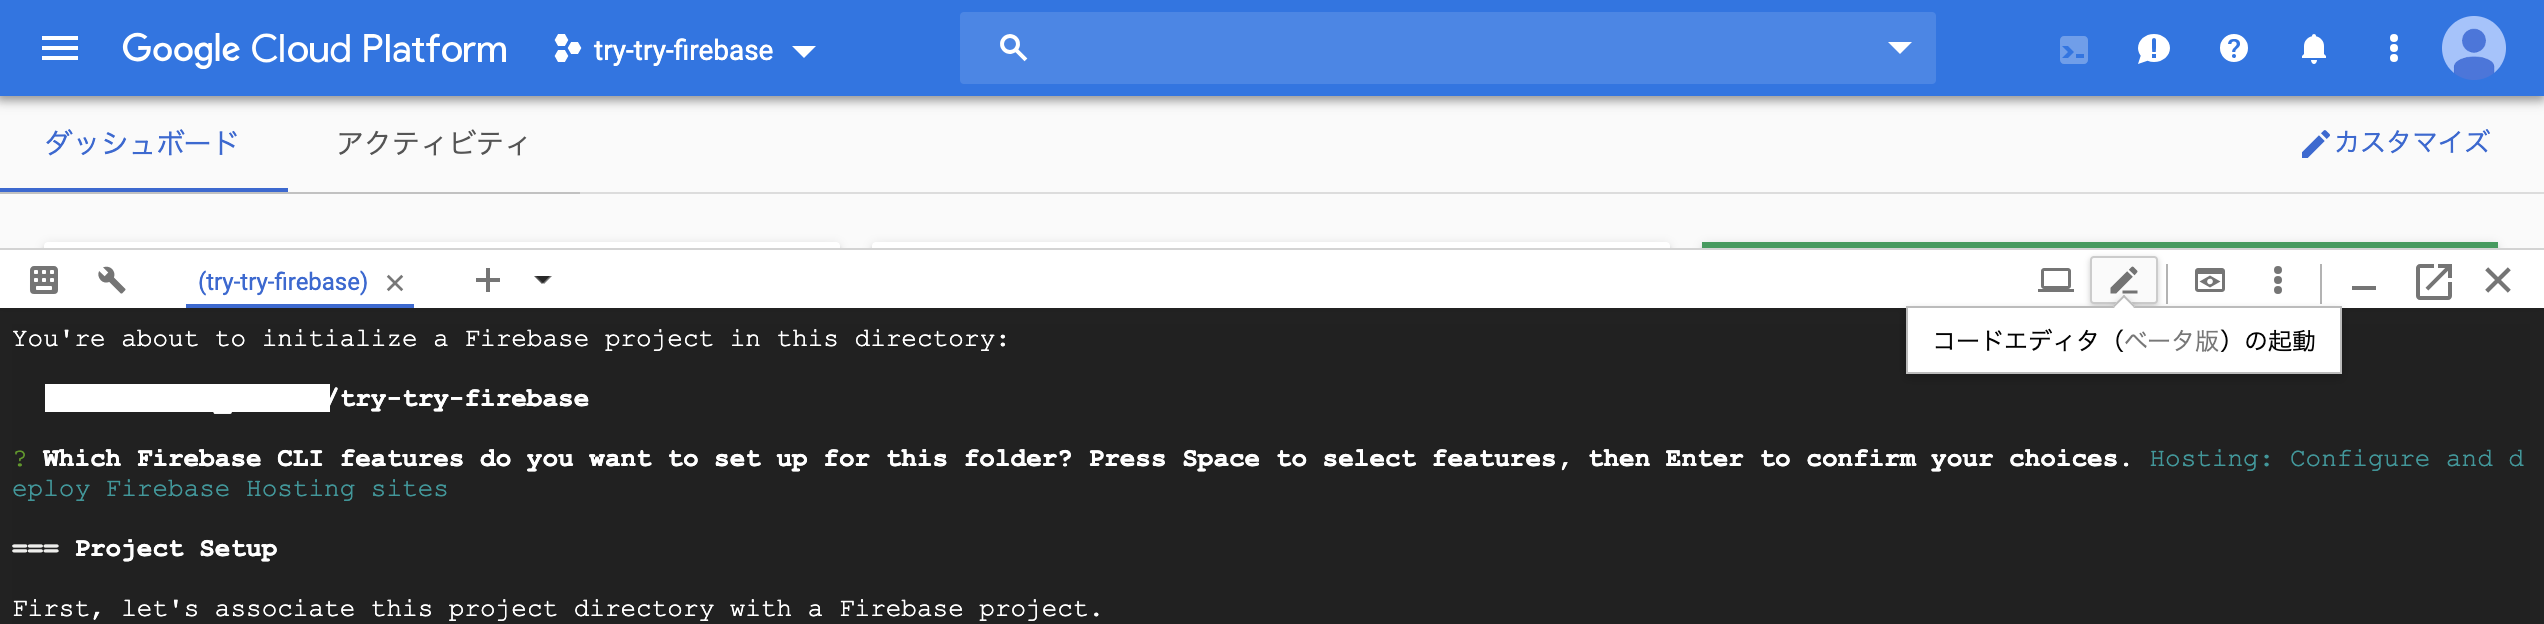
Task: Show notifications bell
Action: pyautogui.click(x=2313, y=48)
